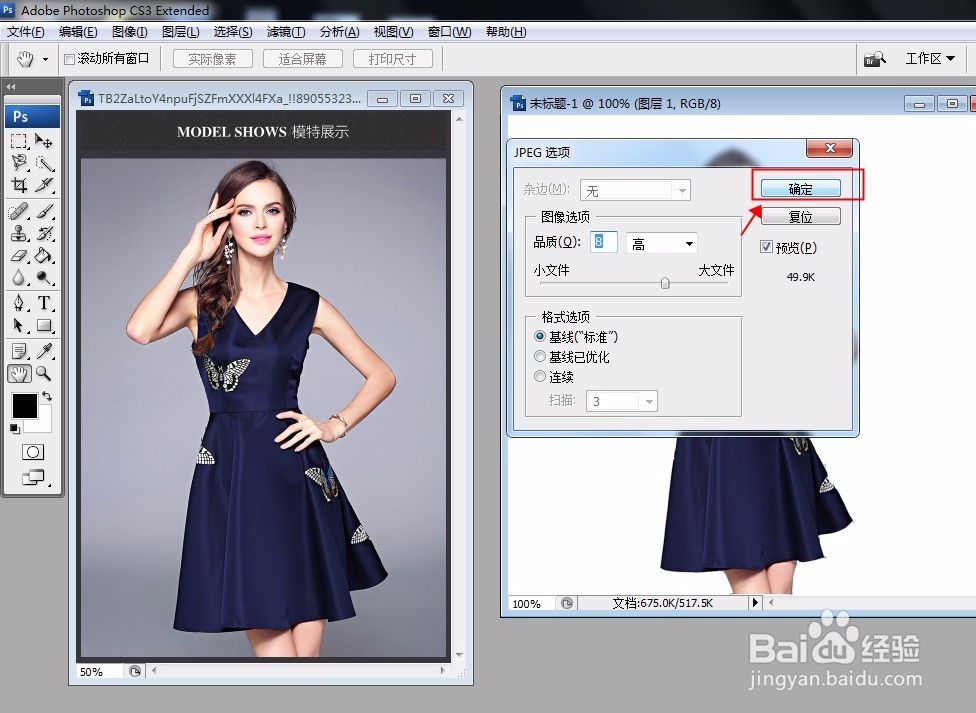Screen dimensions: 976x713
Task: Reset default foreground and background colors
Action: (15, 428)
